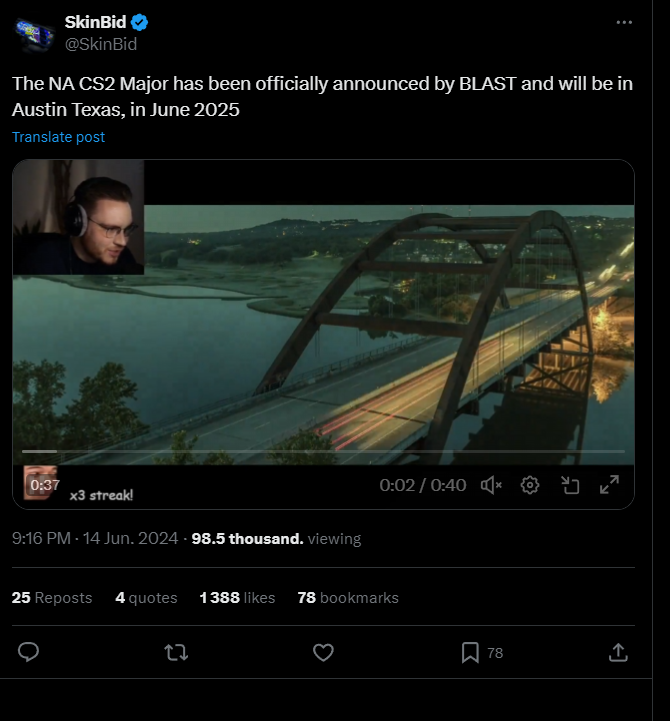This screenshot has height=721, width=670.
Task: Click the @SkinBid handle
Action: tap(101, 43)
